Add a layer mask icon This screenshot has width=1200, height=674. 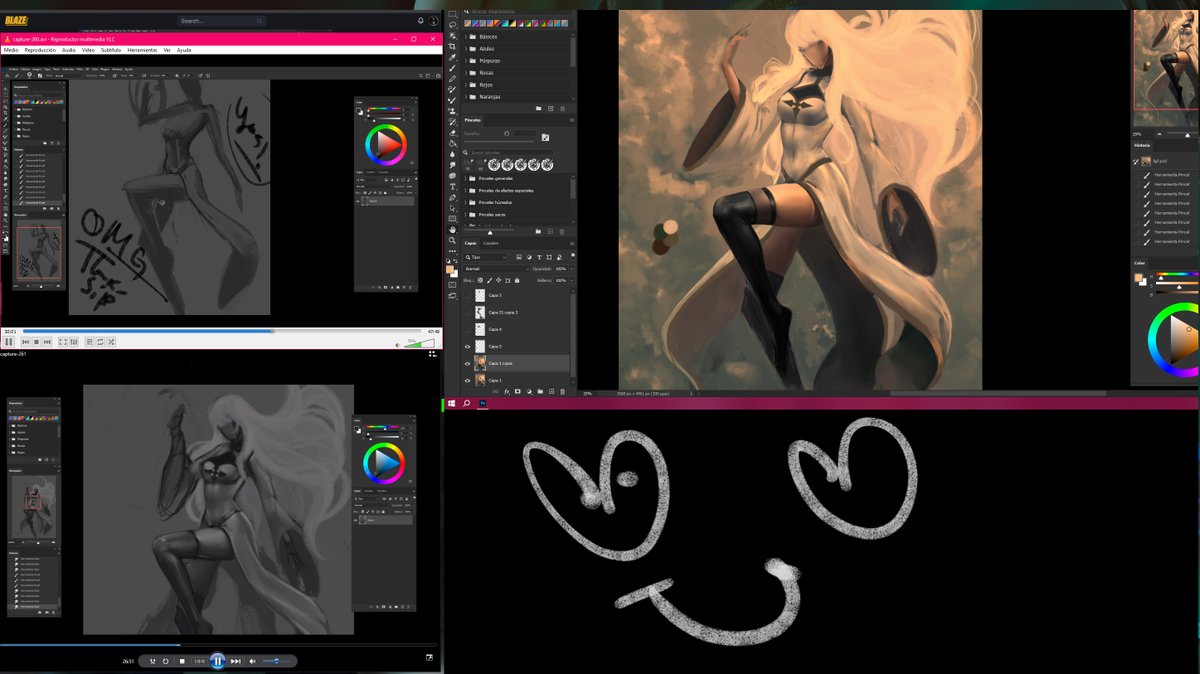tap(518, 391)
